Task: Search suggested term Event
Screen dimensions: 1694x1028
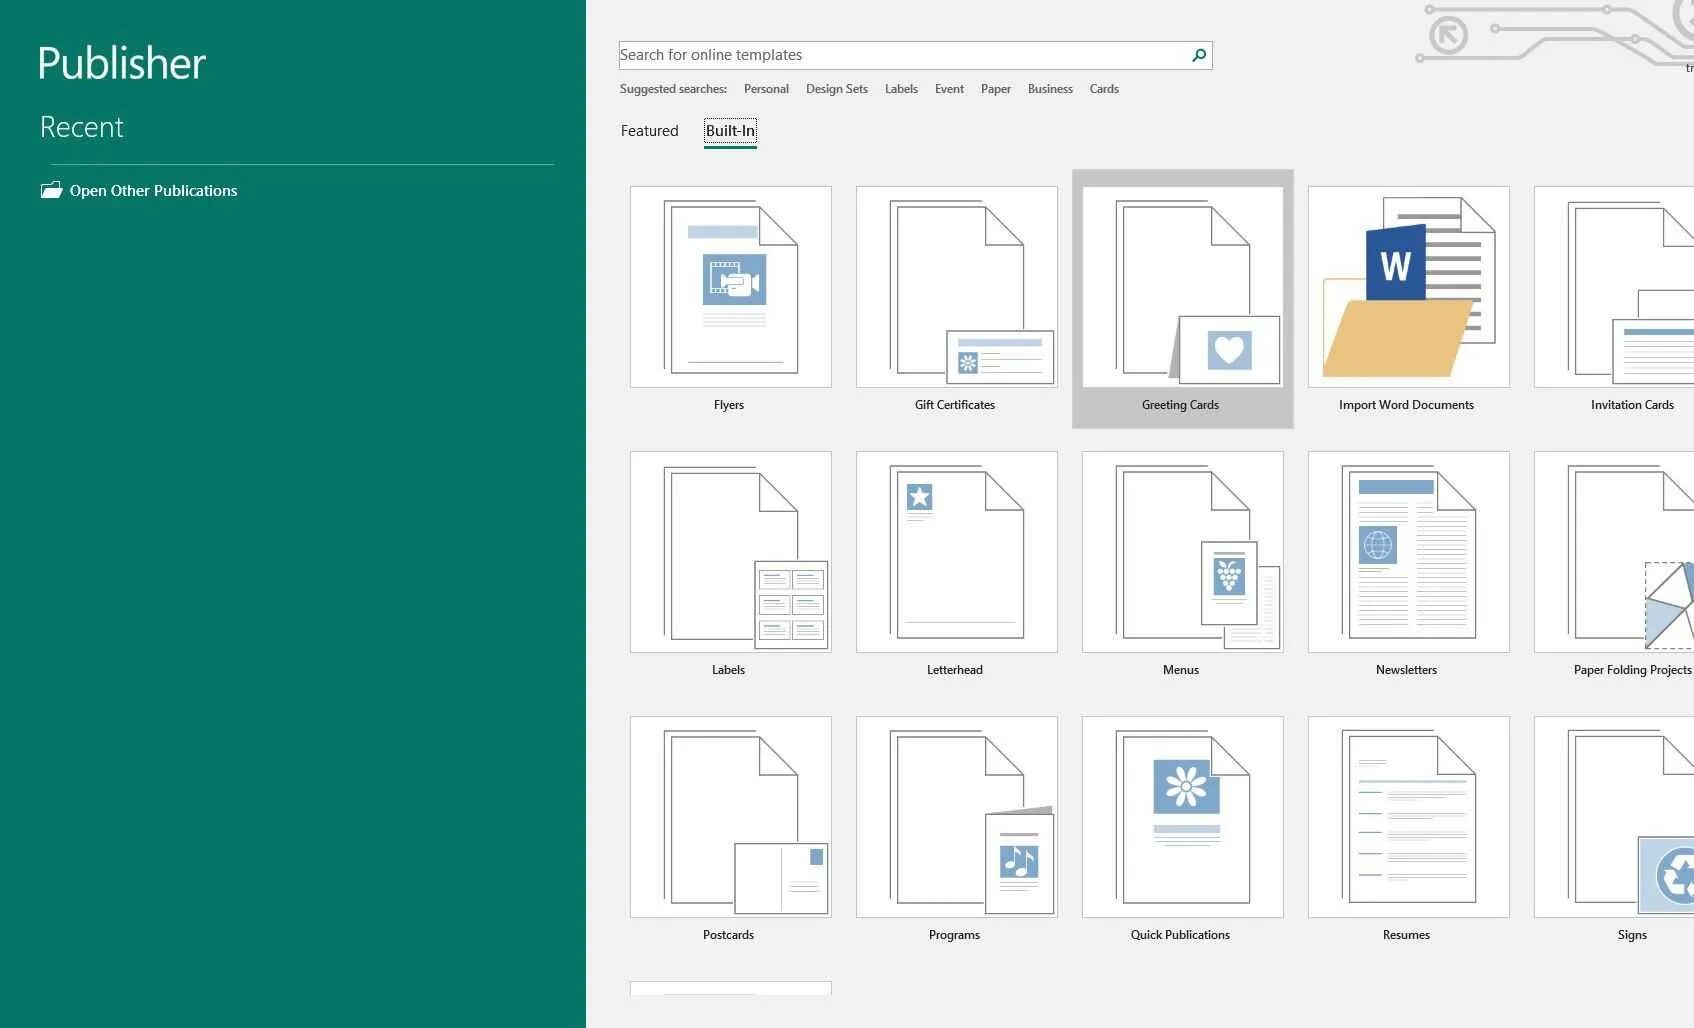Action: [949, 89]
